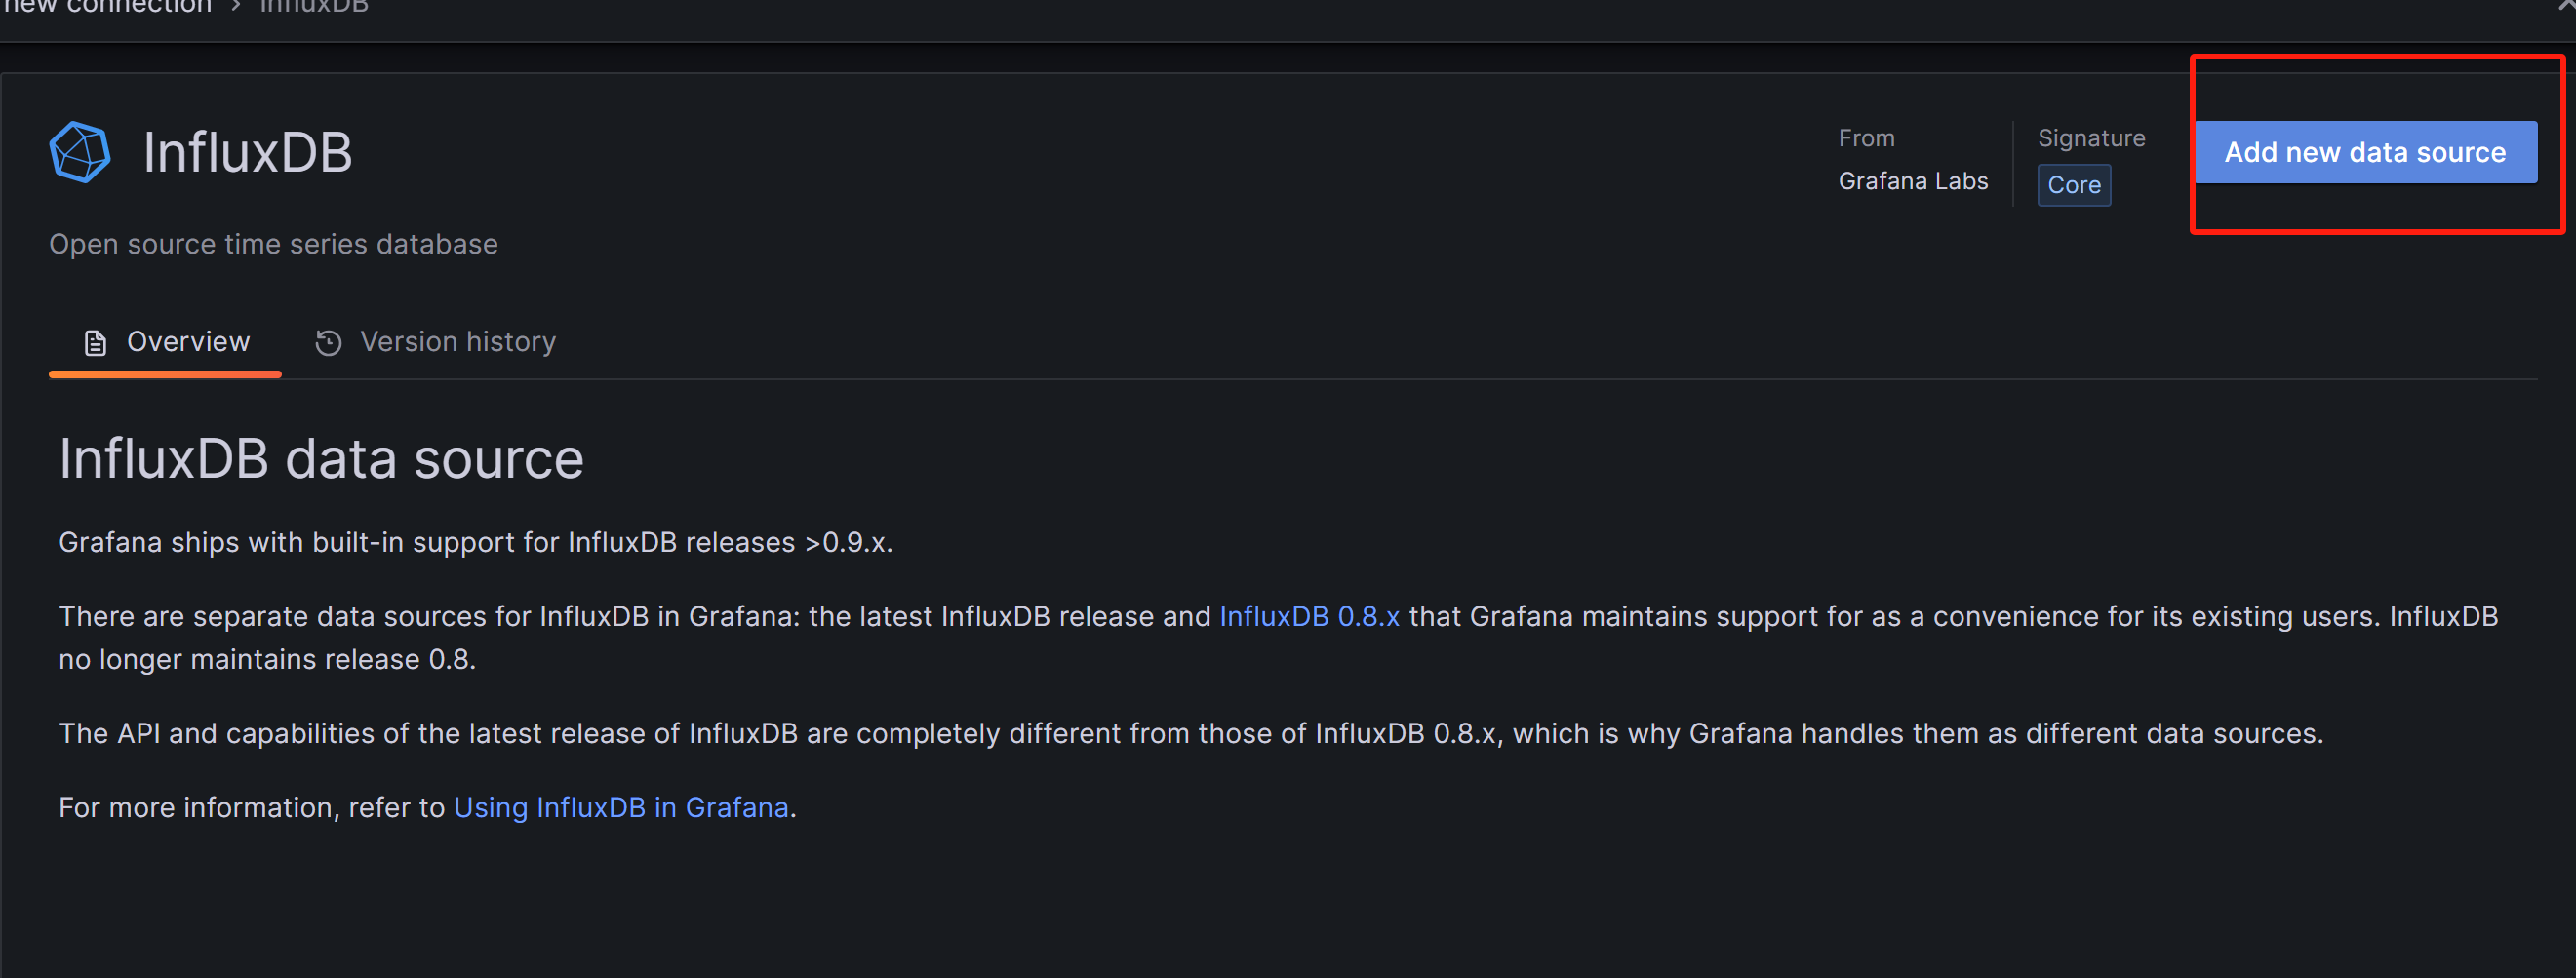Click the paragraph about built-in InfluxDB support
The height and width of the screenshot is (978, 2576).
(475, 542)
